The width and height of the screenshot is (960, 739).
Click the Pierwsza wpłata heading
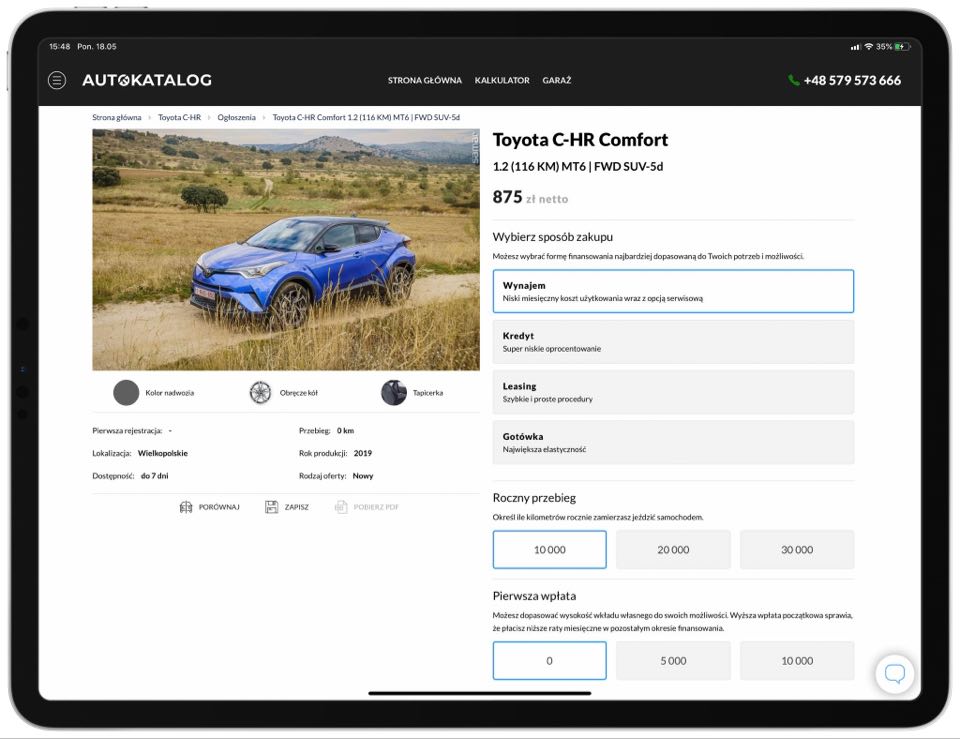(534, 596)
